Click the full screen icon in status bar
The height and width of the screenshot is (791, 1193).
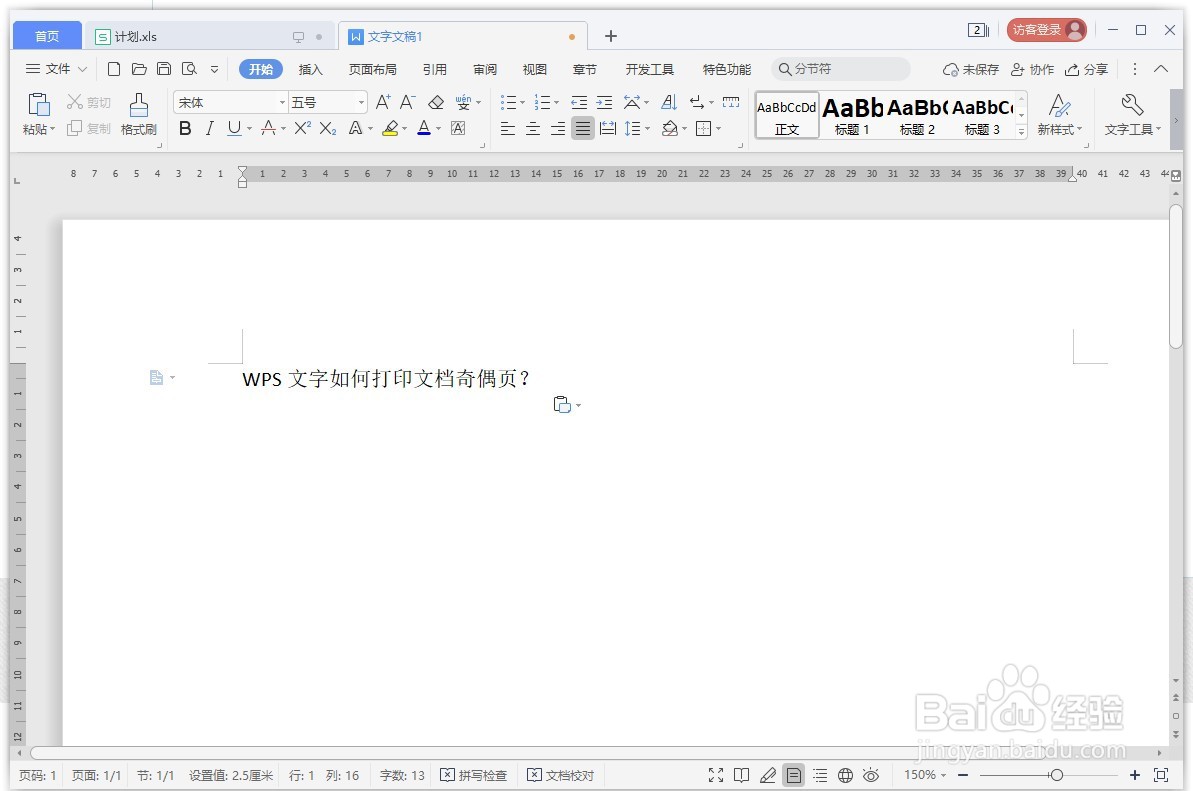716,775
